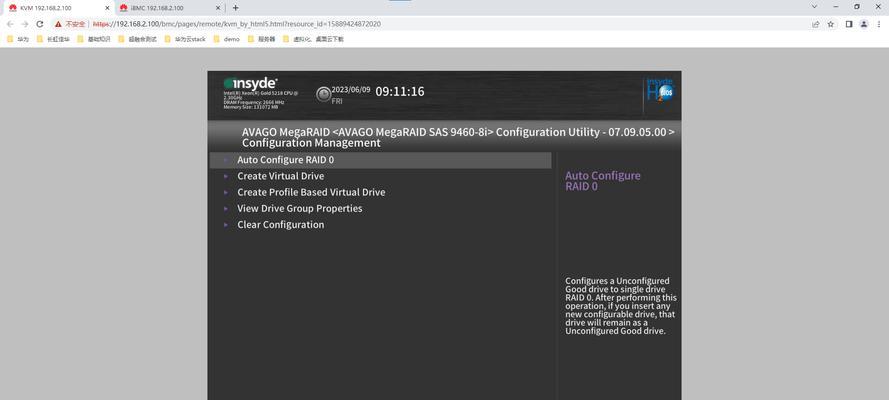889x400 pixels.
Task: Click the Insyde logo in BIOS header
Action: click(250, 83)
